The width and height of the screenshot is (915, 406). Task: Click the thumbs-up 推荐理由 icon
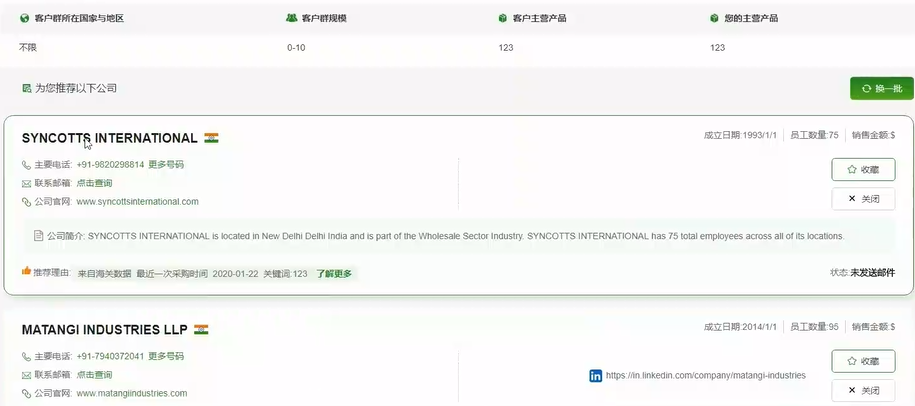pos(27,272)
